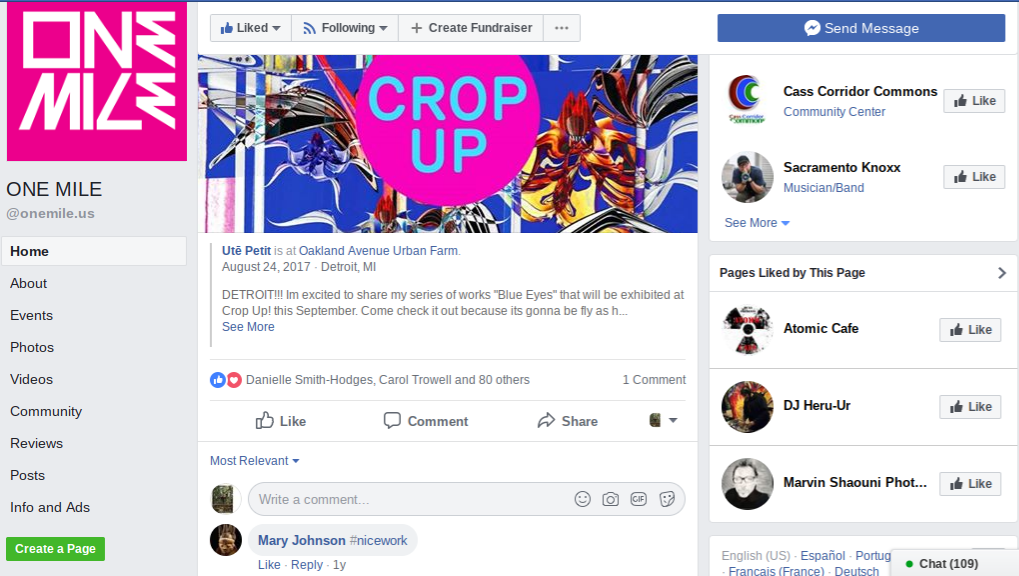Viewport: 1019px width, 576px height.
Task: Like the Atomic Cafe page
Action: 970,330
